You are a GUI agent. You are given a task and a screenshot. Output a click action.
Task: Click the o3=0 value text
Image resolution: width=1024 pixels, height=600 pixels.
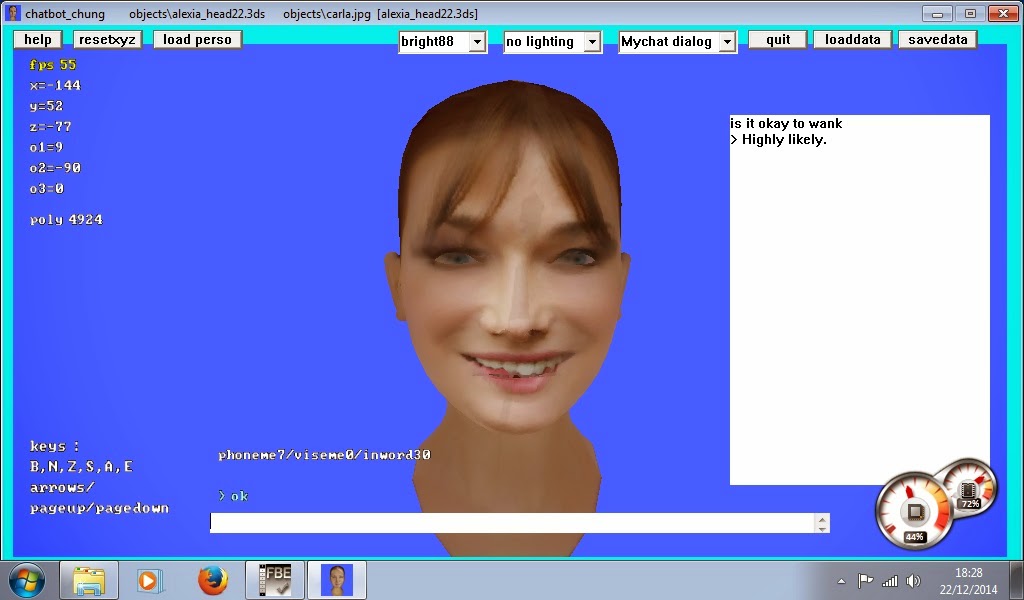click(x=46, y=189)
